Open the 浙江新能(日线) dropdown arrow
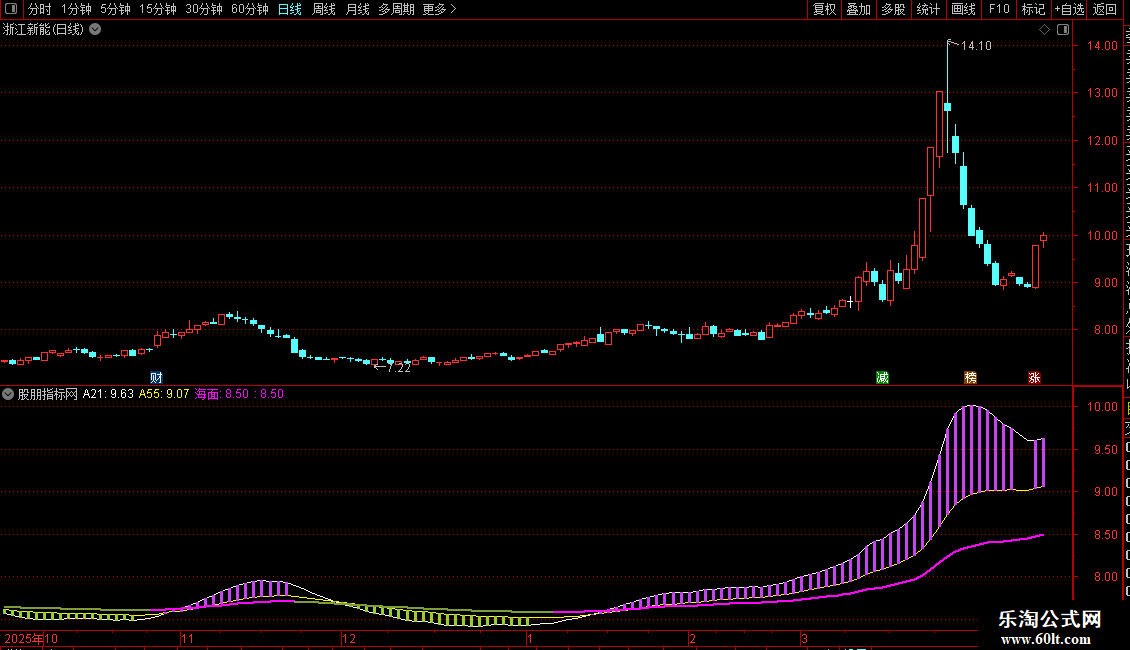 pyautogui.click(x=95, y=30)
